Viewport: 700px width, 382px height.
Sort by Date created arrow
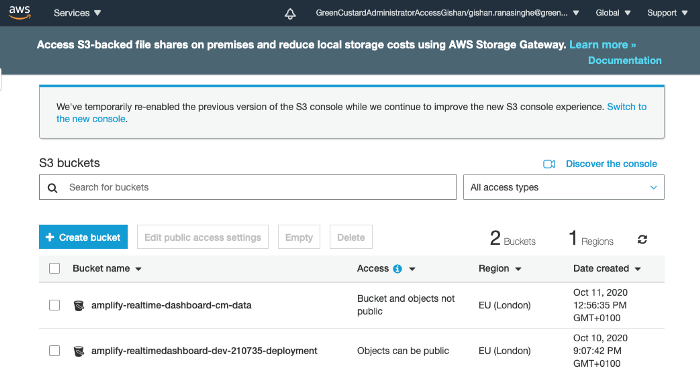point(638,269)
